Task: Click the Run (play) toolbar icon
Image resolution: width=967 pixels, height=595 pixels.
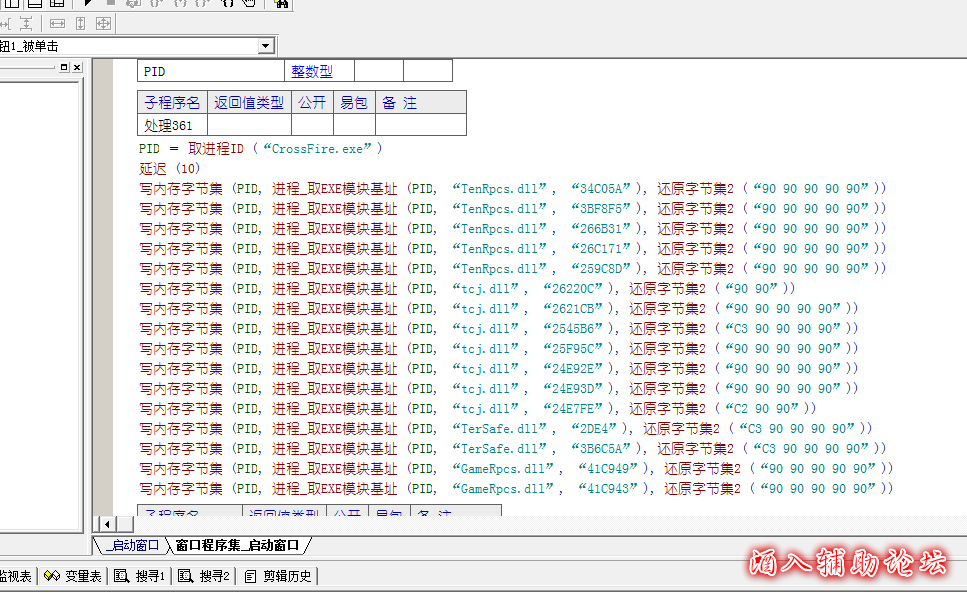Action: [89, 4]
